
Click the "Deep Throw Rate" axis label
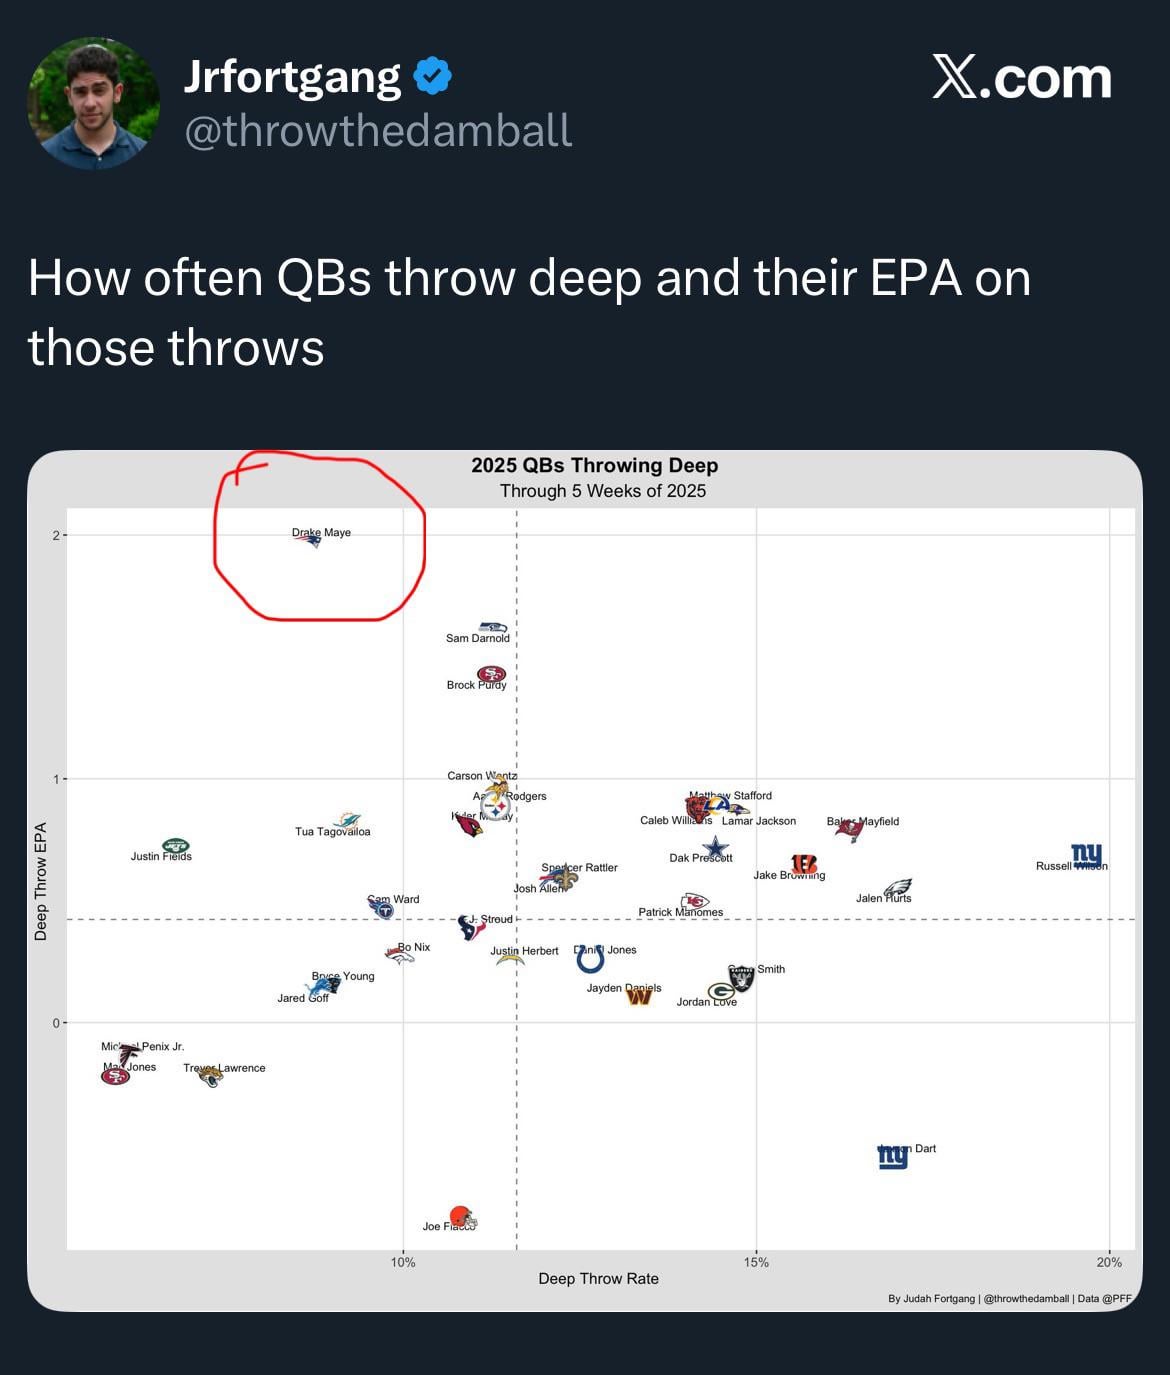click(598, 1278)
